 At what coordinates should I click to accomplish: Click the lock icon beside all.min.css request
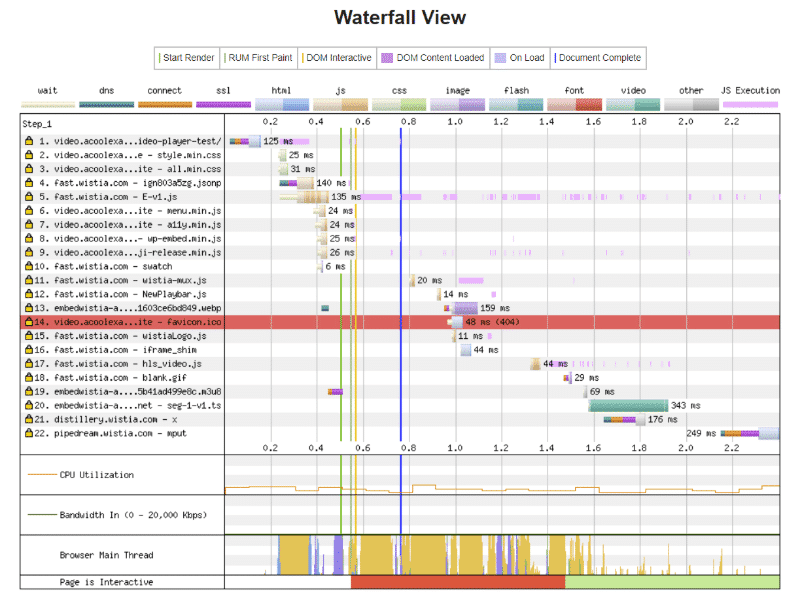click(29, 169)
